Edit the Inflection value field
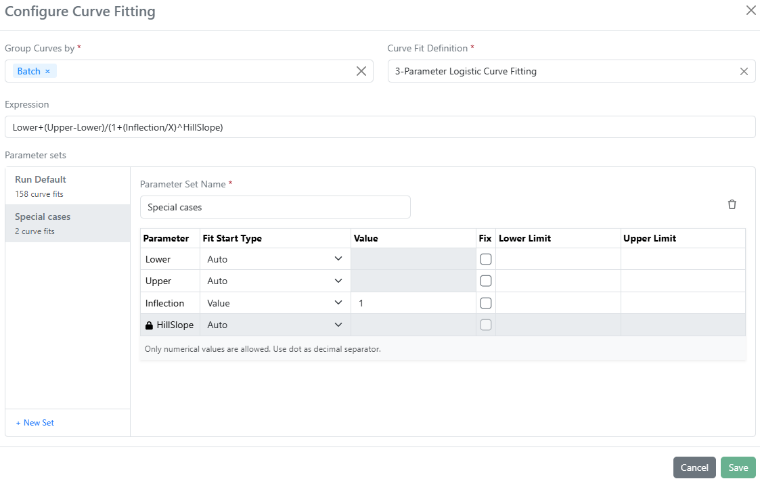The image size is (760, 481). coord(413,303)
